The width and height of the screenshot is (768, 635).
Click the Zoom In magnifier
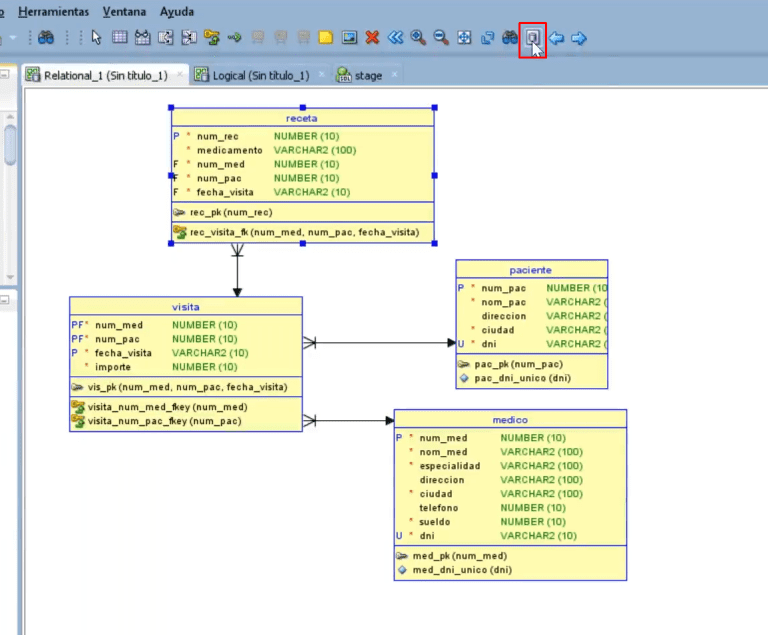coord(418,38)
